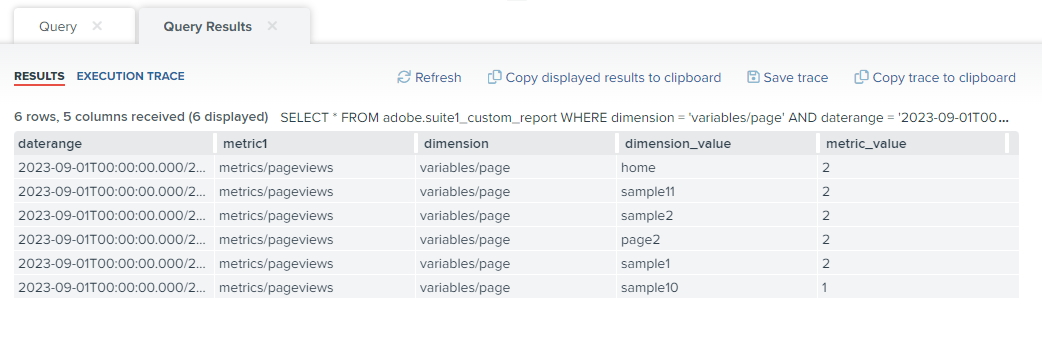This screenshot has height=360, width=1042.
Task: Click the sample11 dimension value cell
Action: coord(717,191)
